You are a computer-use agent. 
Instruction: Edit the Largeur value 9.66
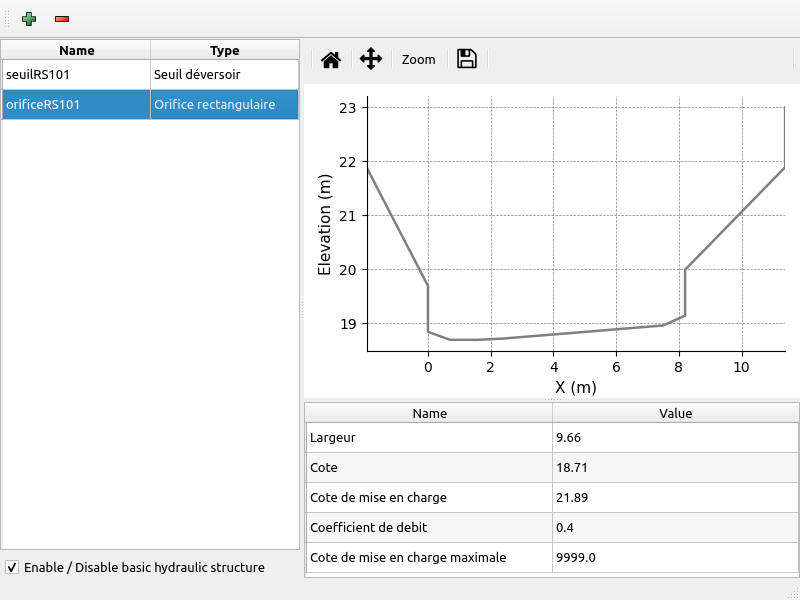(675, 437)
